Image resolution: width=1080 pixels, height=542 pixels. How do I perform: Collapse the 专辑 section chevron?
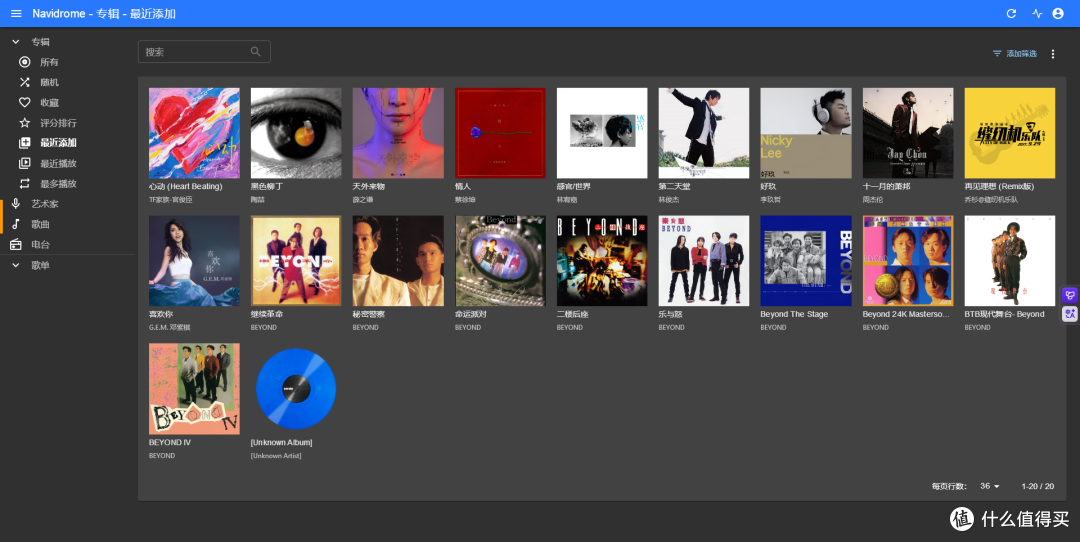click(x=16, y=42)
